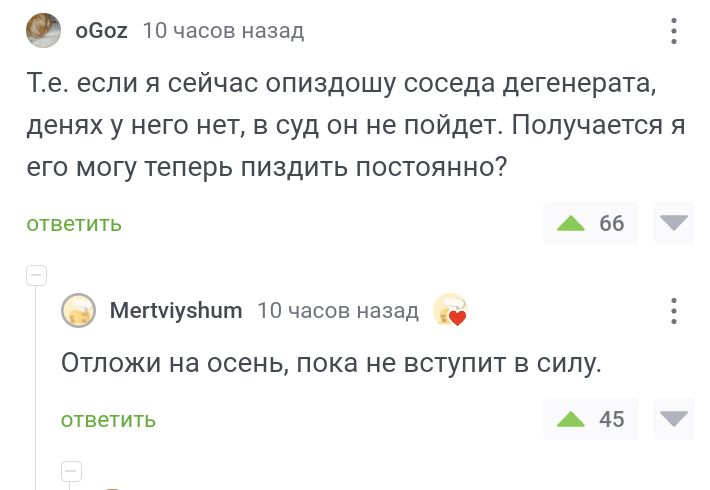Click oGoz comment timestamp '10 часов назад'

click(223, 31)
